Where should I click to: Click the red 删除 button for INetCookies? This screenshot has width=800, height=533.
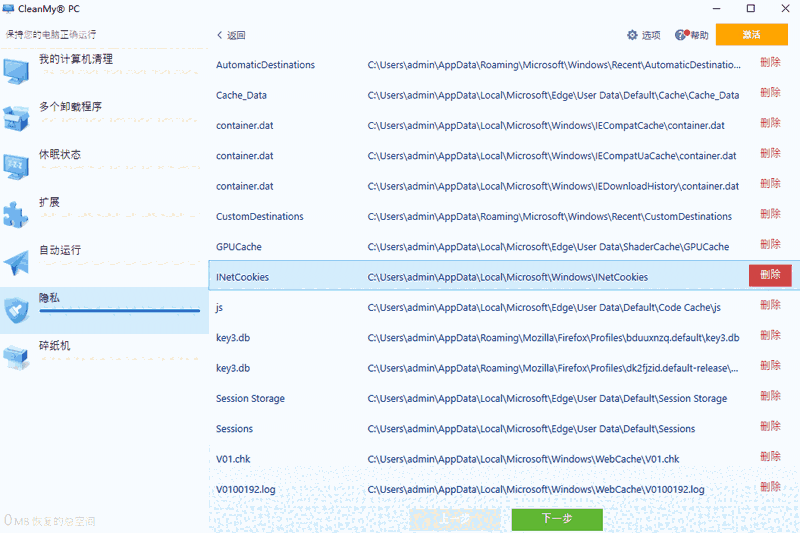tap(770, 275)
